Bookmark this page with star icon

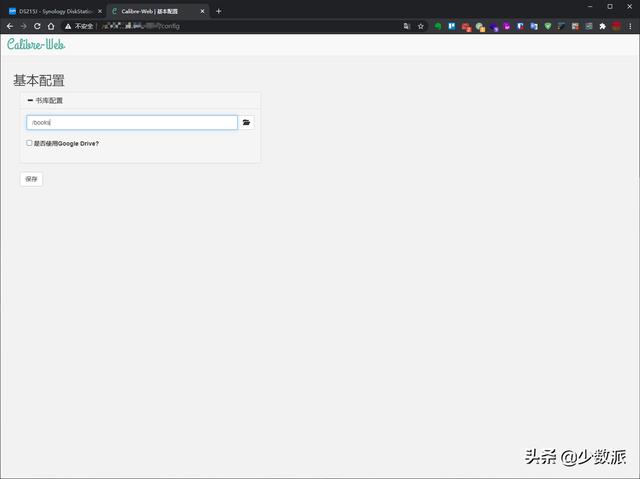[x=421, y=26]
